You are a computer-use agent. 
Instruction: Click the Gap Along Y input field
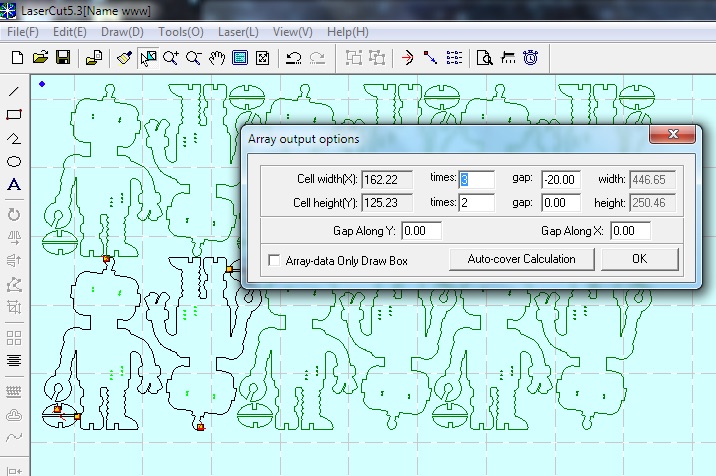[421, 231]
